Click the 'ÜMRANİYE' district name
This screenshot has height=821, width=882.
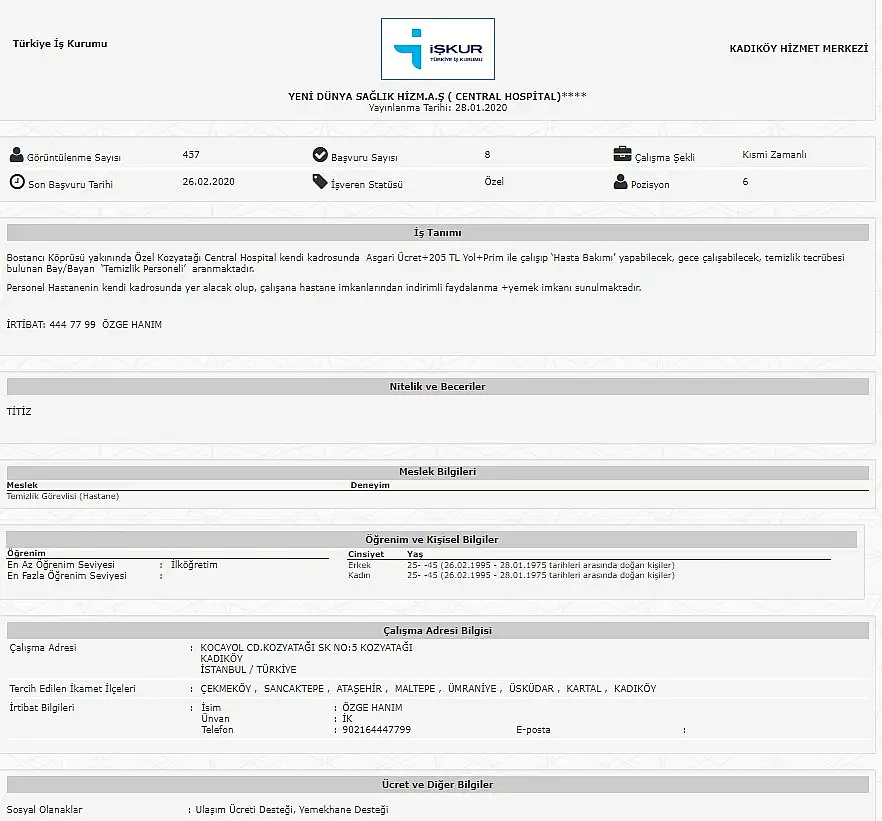coord(472,689)
